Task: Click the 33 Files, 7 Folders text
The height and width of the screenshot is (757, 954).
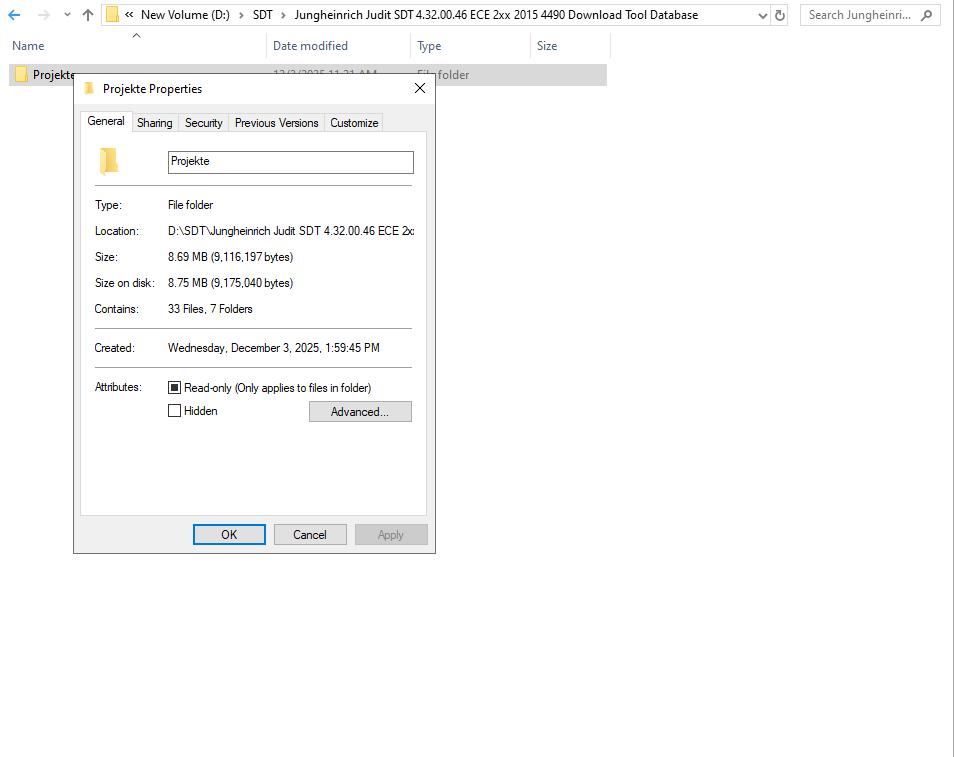Action: click(210, 309)
